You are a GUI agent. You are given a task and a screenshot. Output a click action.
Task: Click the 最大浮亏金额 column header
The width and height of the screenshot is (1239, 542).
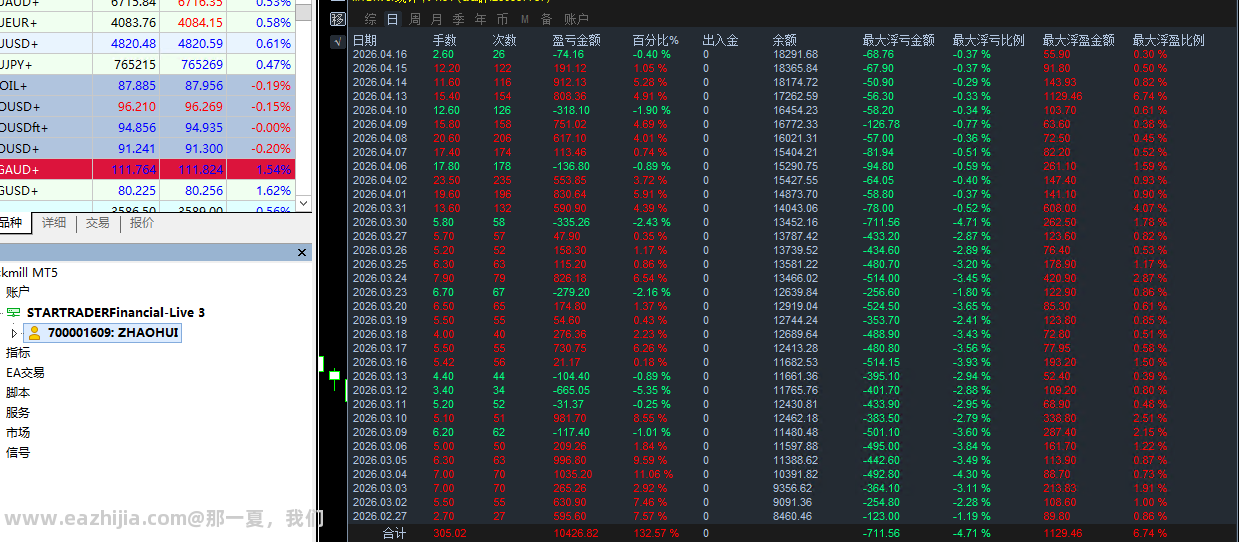click(899, 41)
